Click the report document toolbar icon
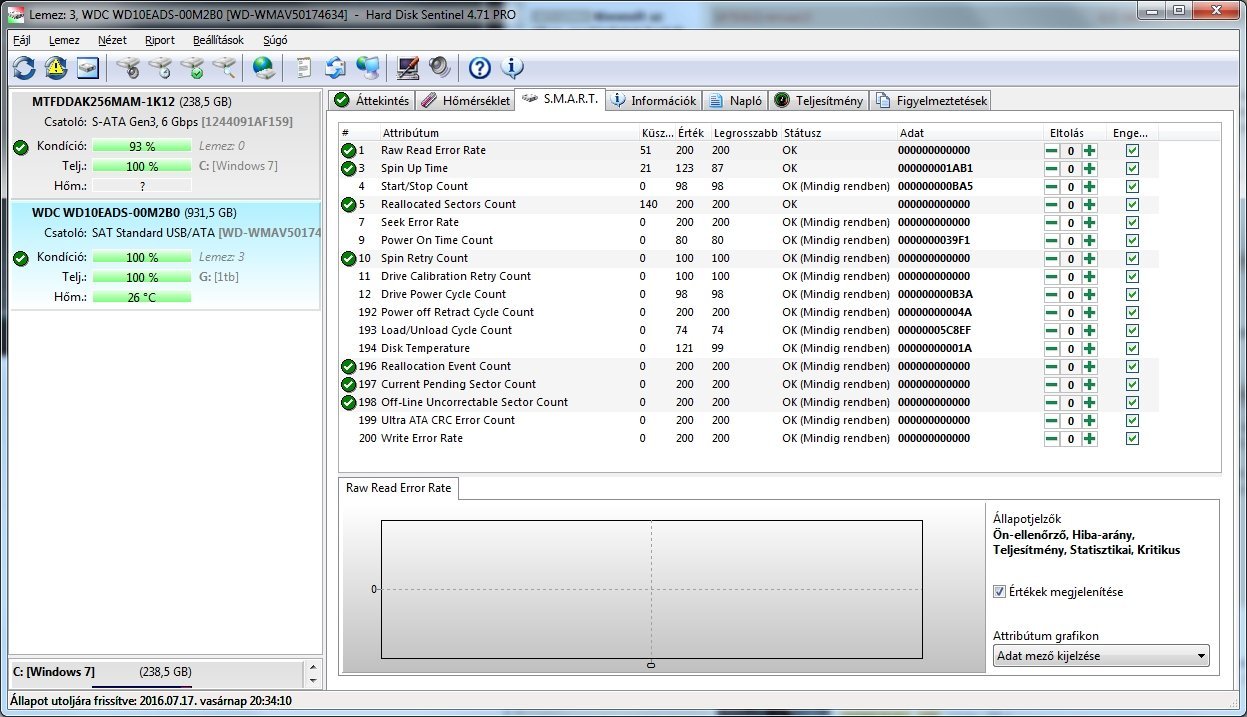 point(304,68)
